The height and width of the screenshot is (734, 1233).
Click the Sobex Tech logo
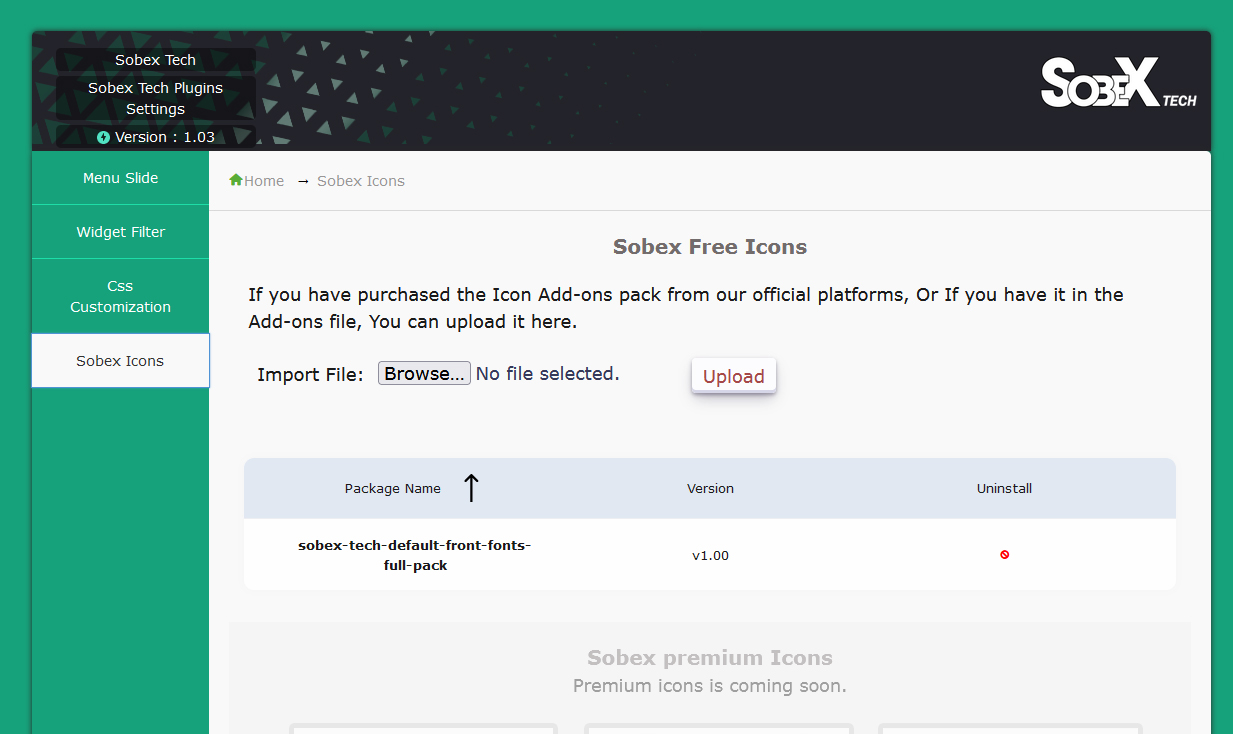click(x=1118, y=84)
